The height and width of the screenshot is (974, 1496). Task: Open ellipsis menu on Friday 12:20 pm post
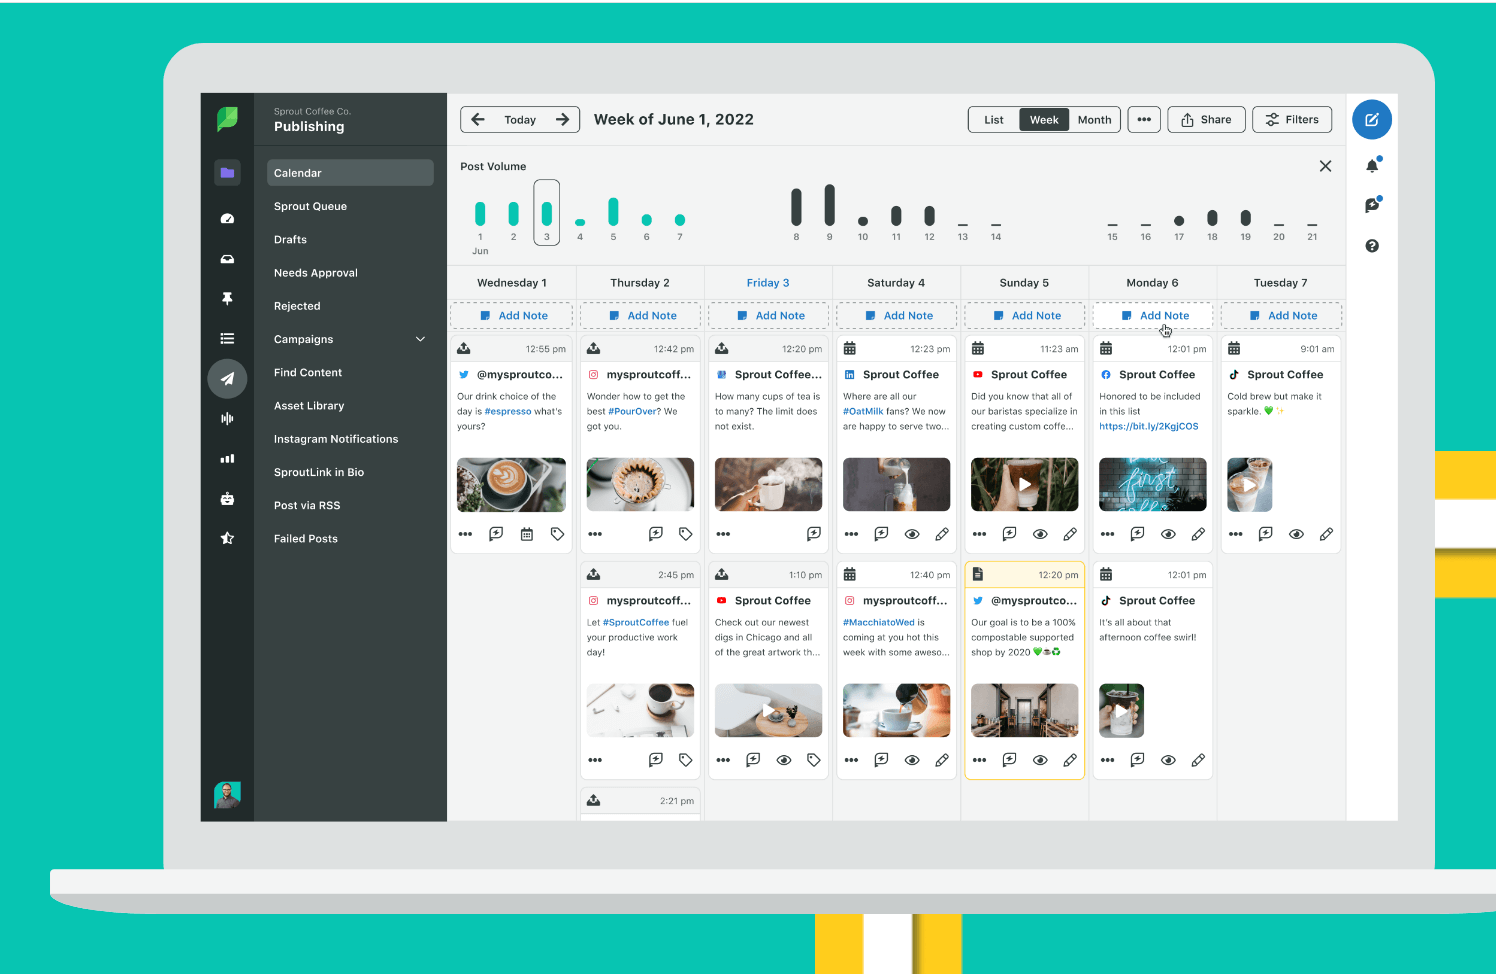723,534
